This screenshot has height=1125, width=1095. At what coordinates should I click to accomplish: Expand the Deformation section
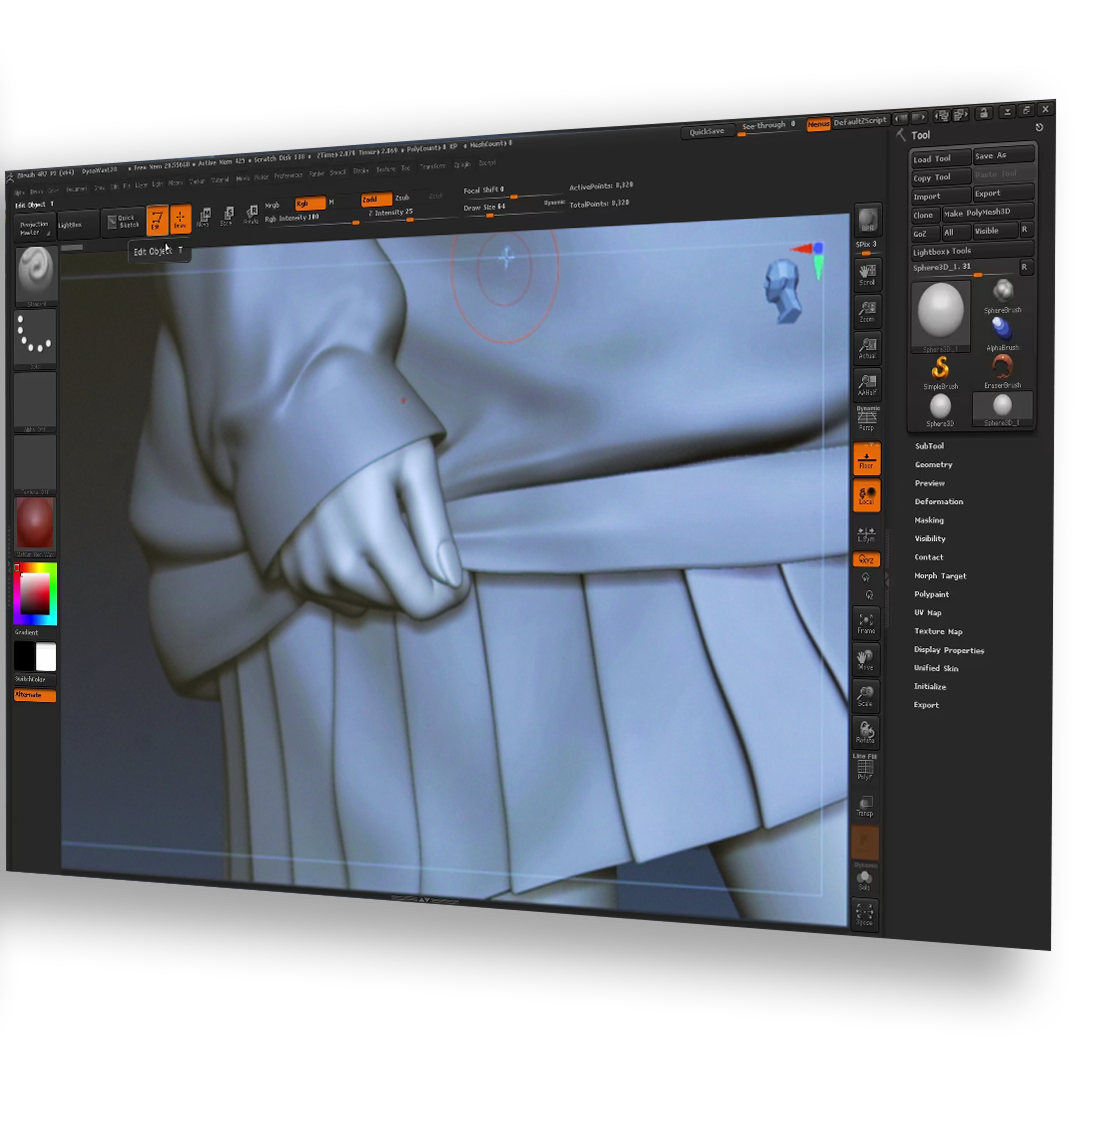tap(939, 502)
